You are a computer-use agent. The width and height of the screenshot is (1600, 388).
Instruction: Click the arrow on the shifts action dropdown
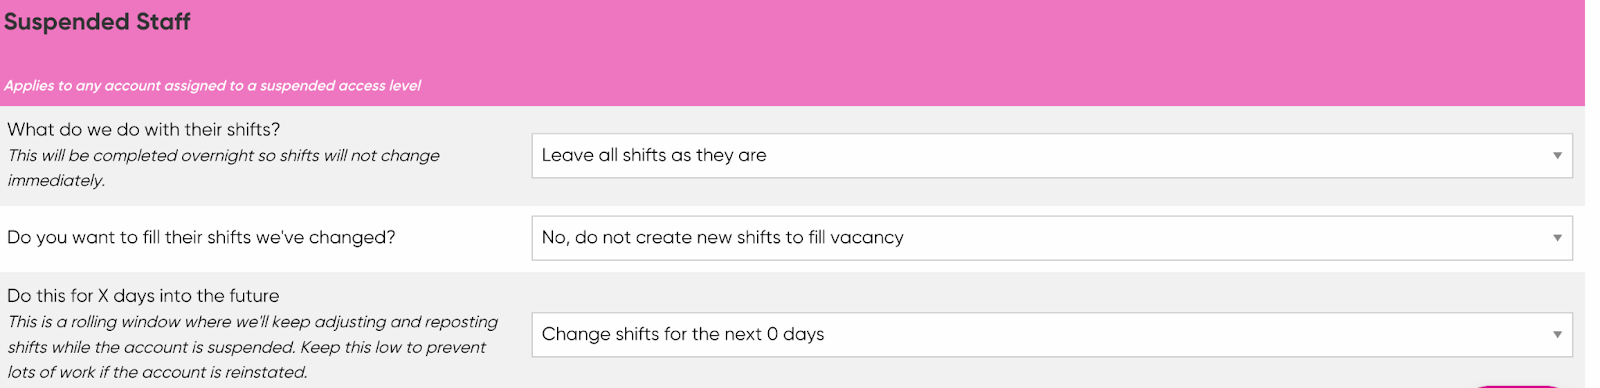(1557, 156)
